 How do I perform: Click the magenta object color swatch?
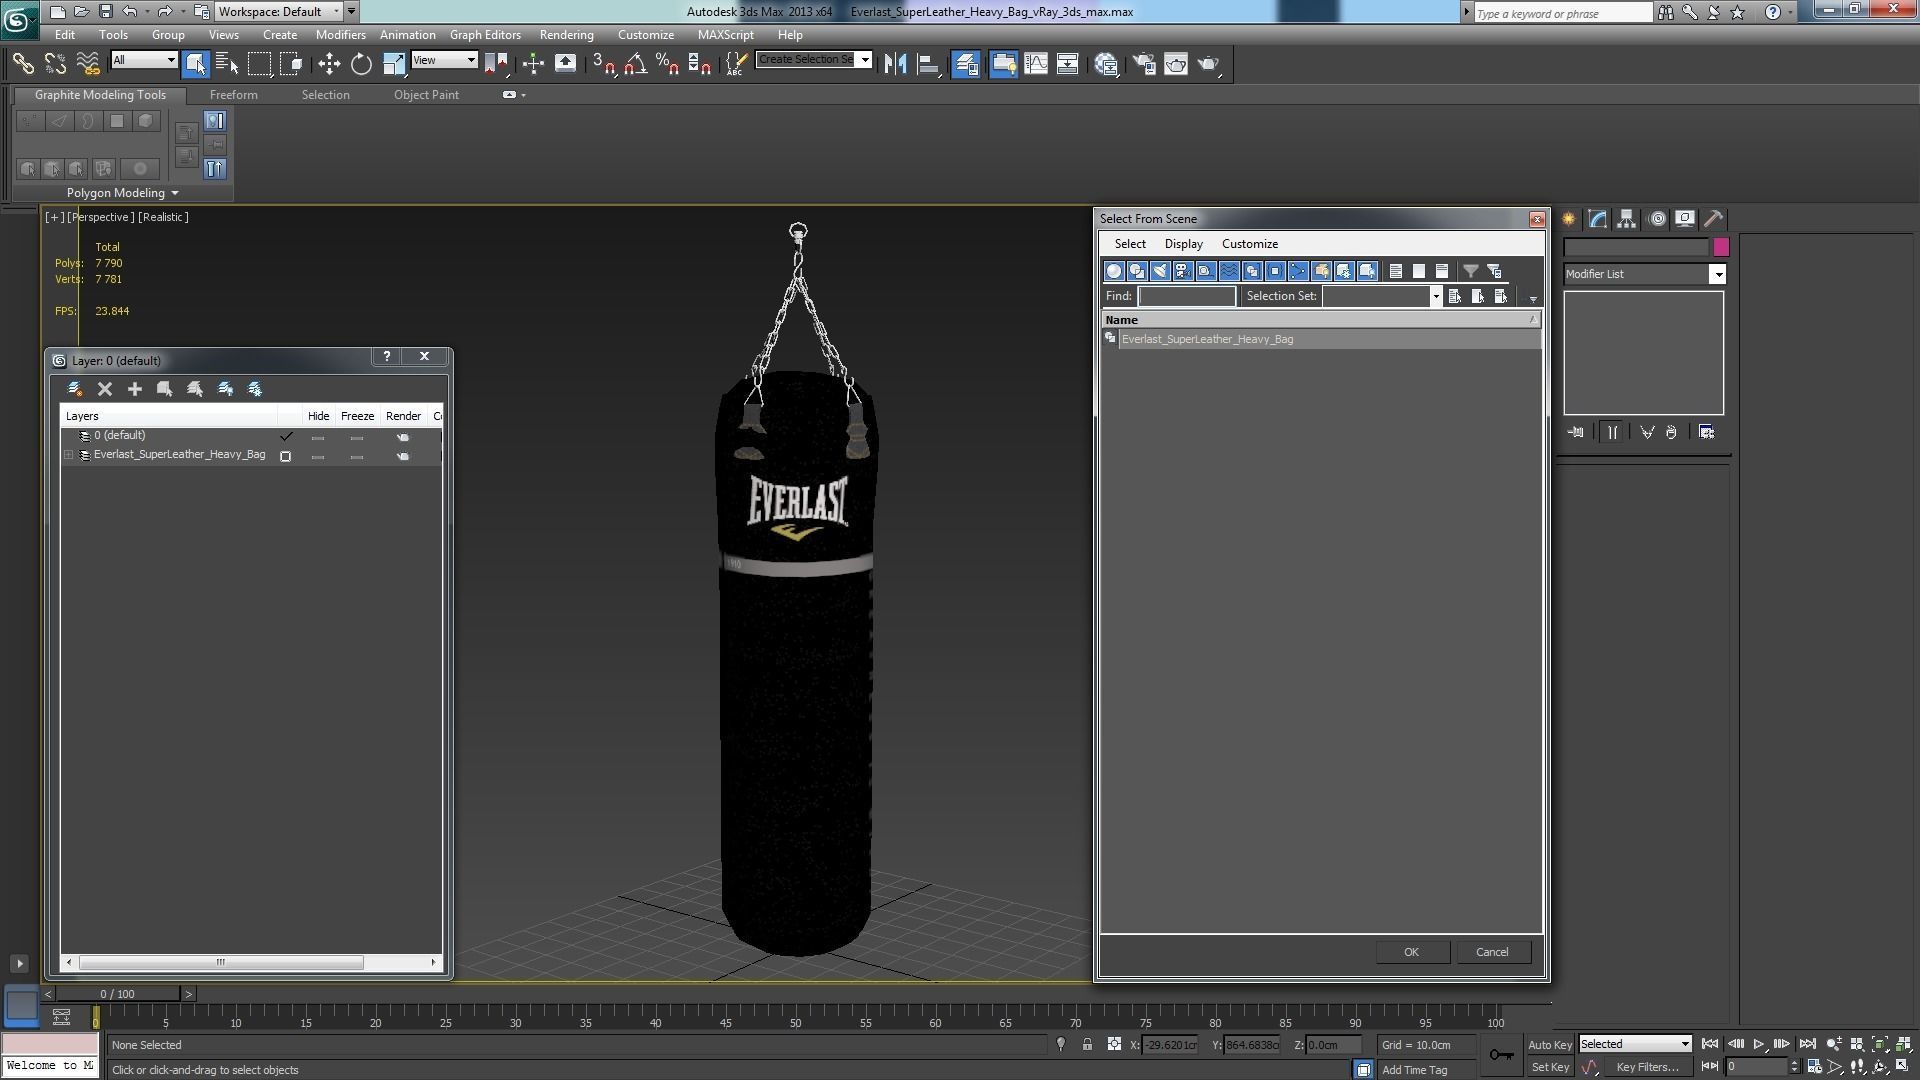[1721, 247]
